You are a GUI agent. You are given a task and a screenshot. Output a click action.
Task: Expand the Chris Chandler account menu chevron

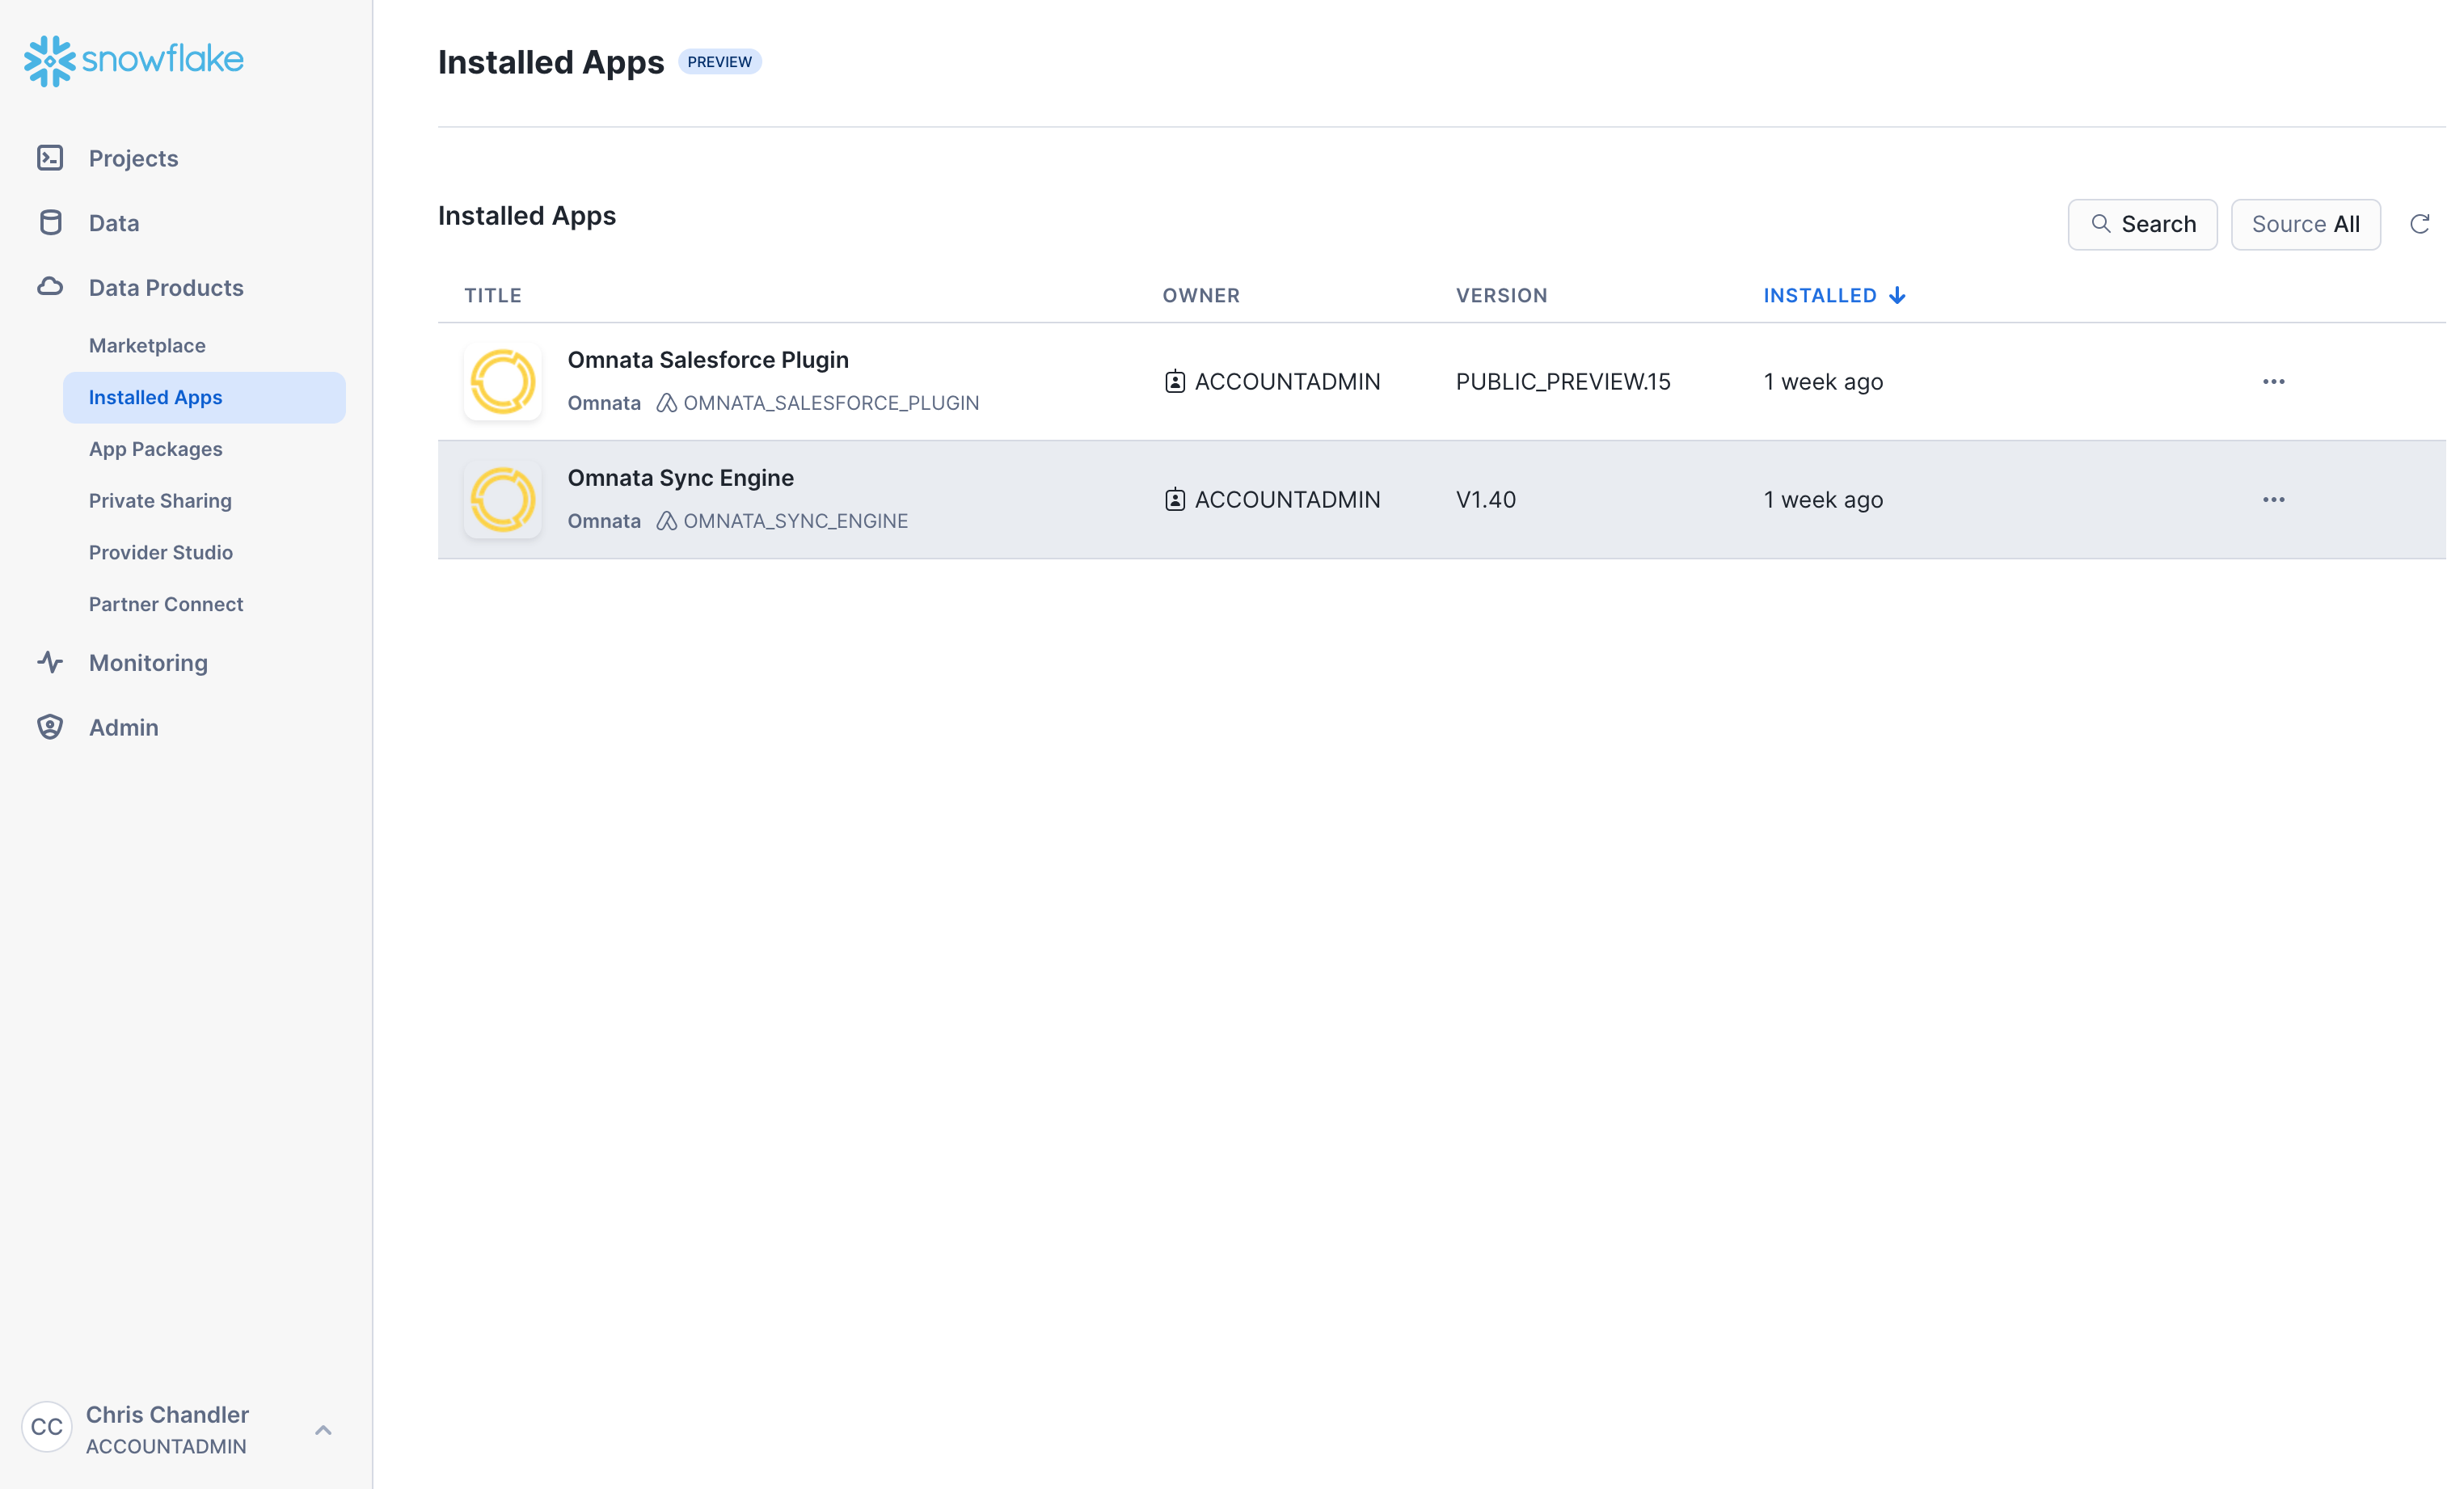pyautogui.click(x=323, y=1430)
